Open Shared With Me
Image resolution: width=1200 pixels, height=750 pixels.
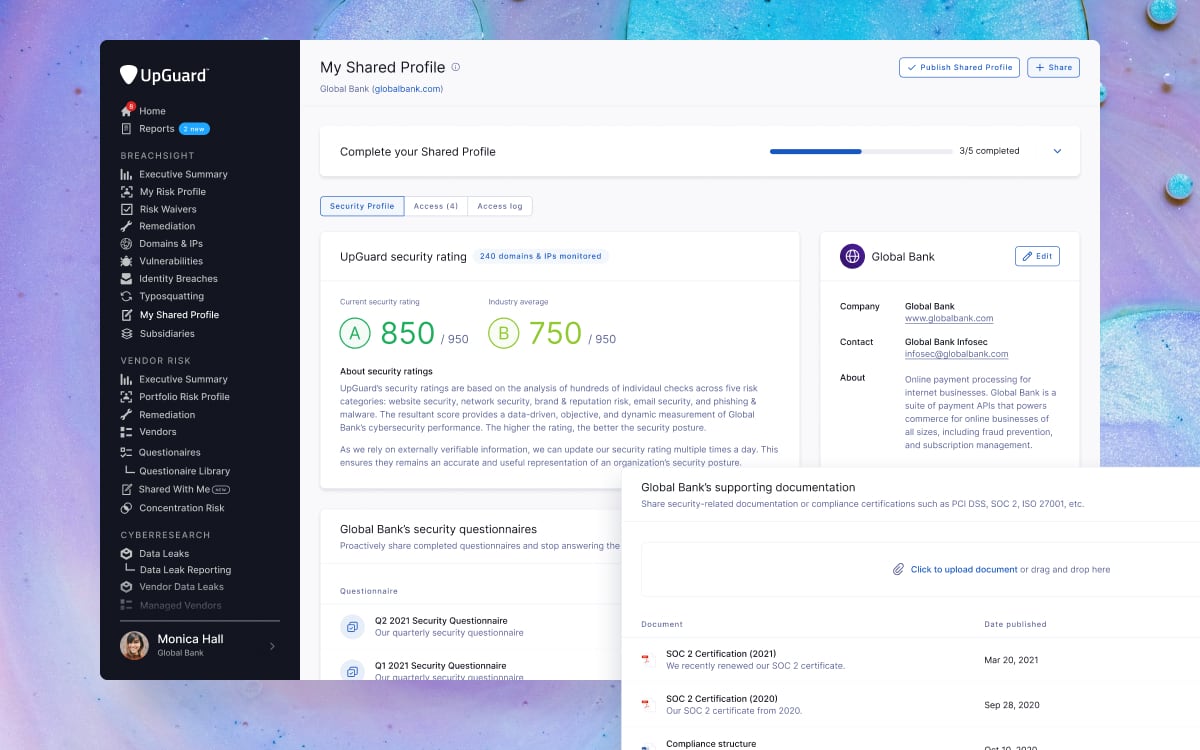pos(175,490)
